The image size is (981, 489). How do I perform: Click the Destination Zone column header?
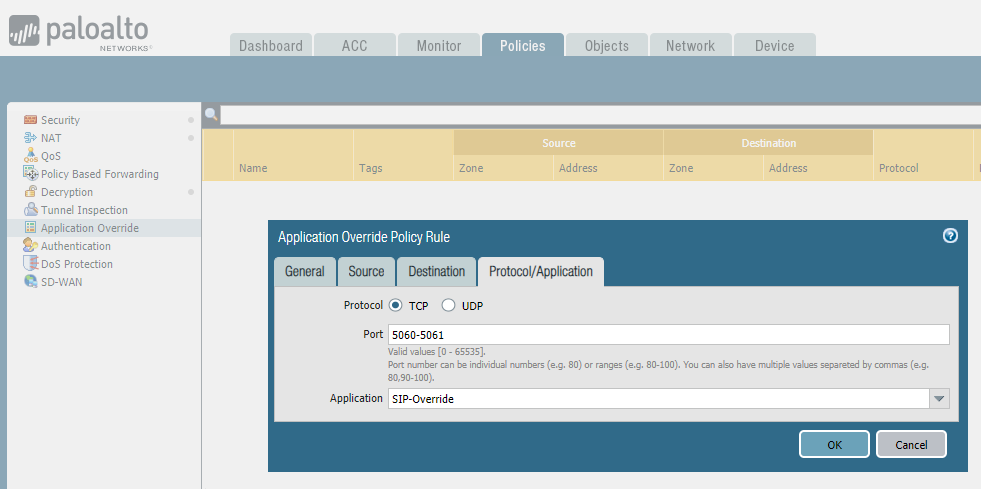pyautogui.click(x=713, y=168)
